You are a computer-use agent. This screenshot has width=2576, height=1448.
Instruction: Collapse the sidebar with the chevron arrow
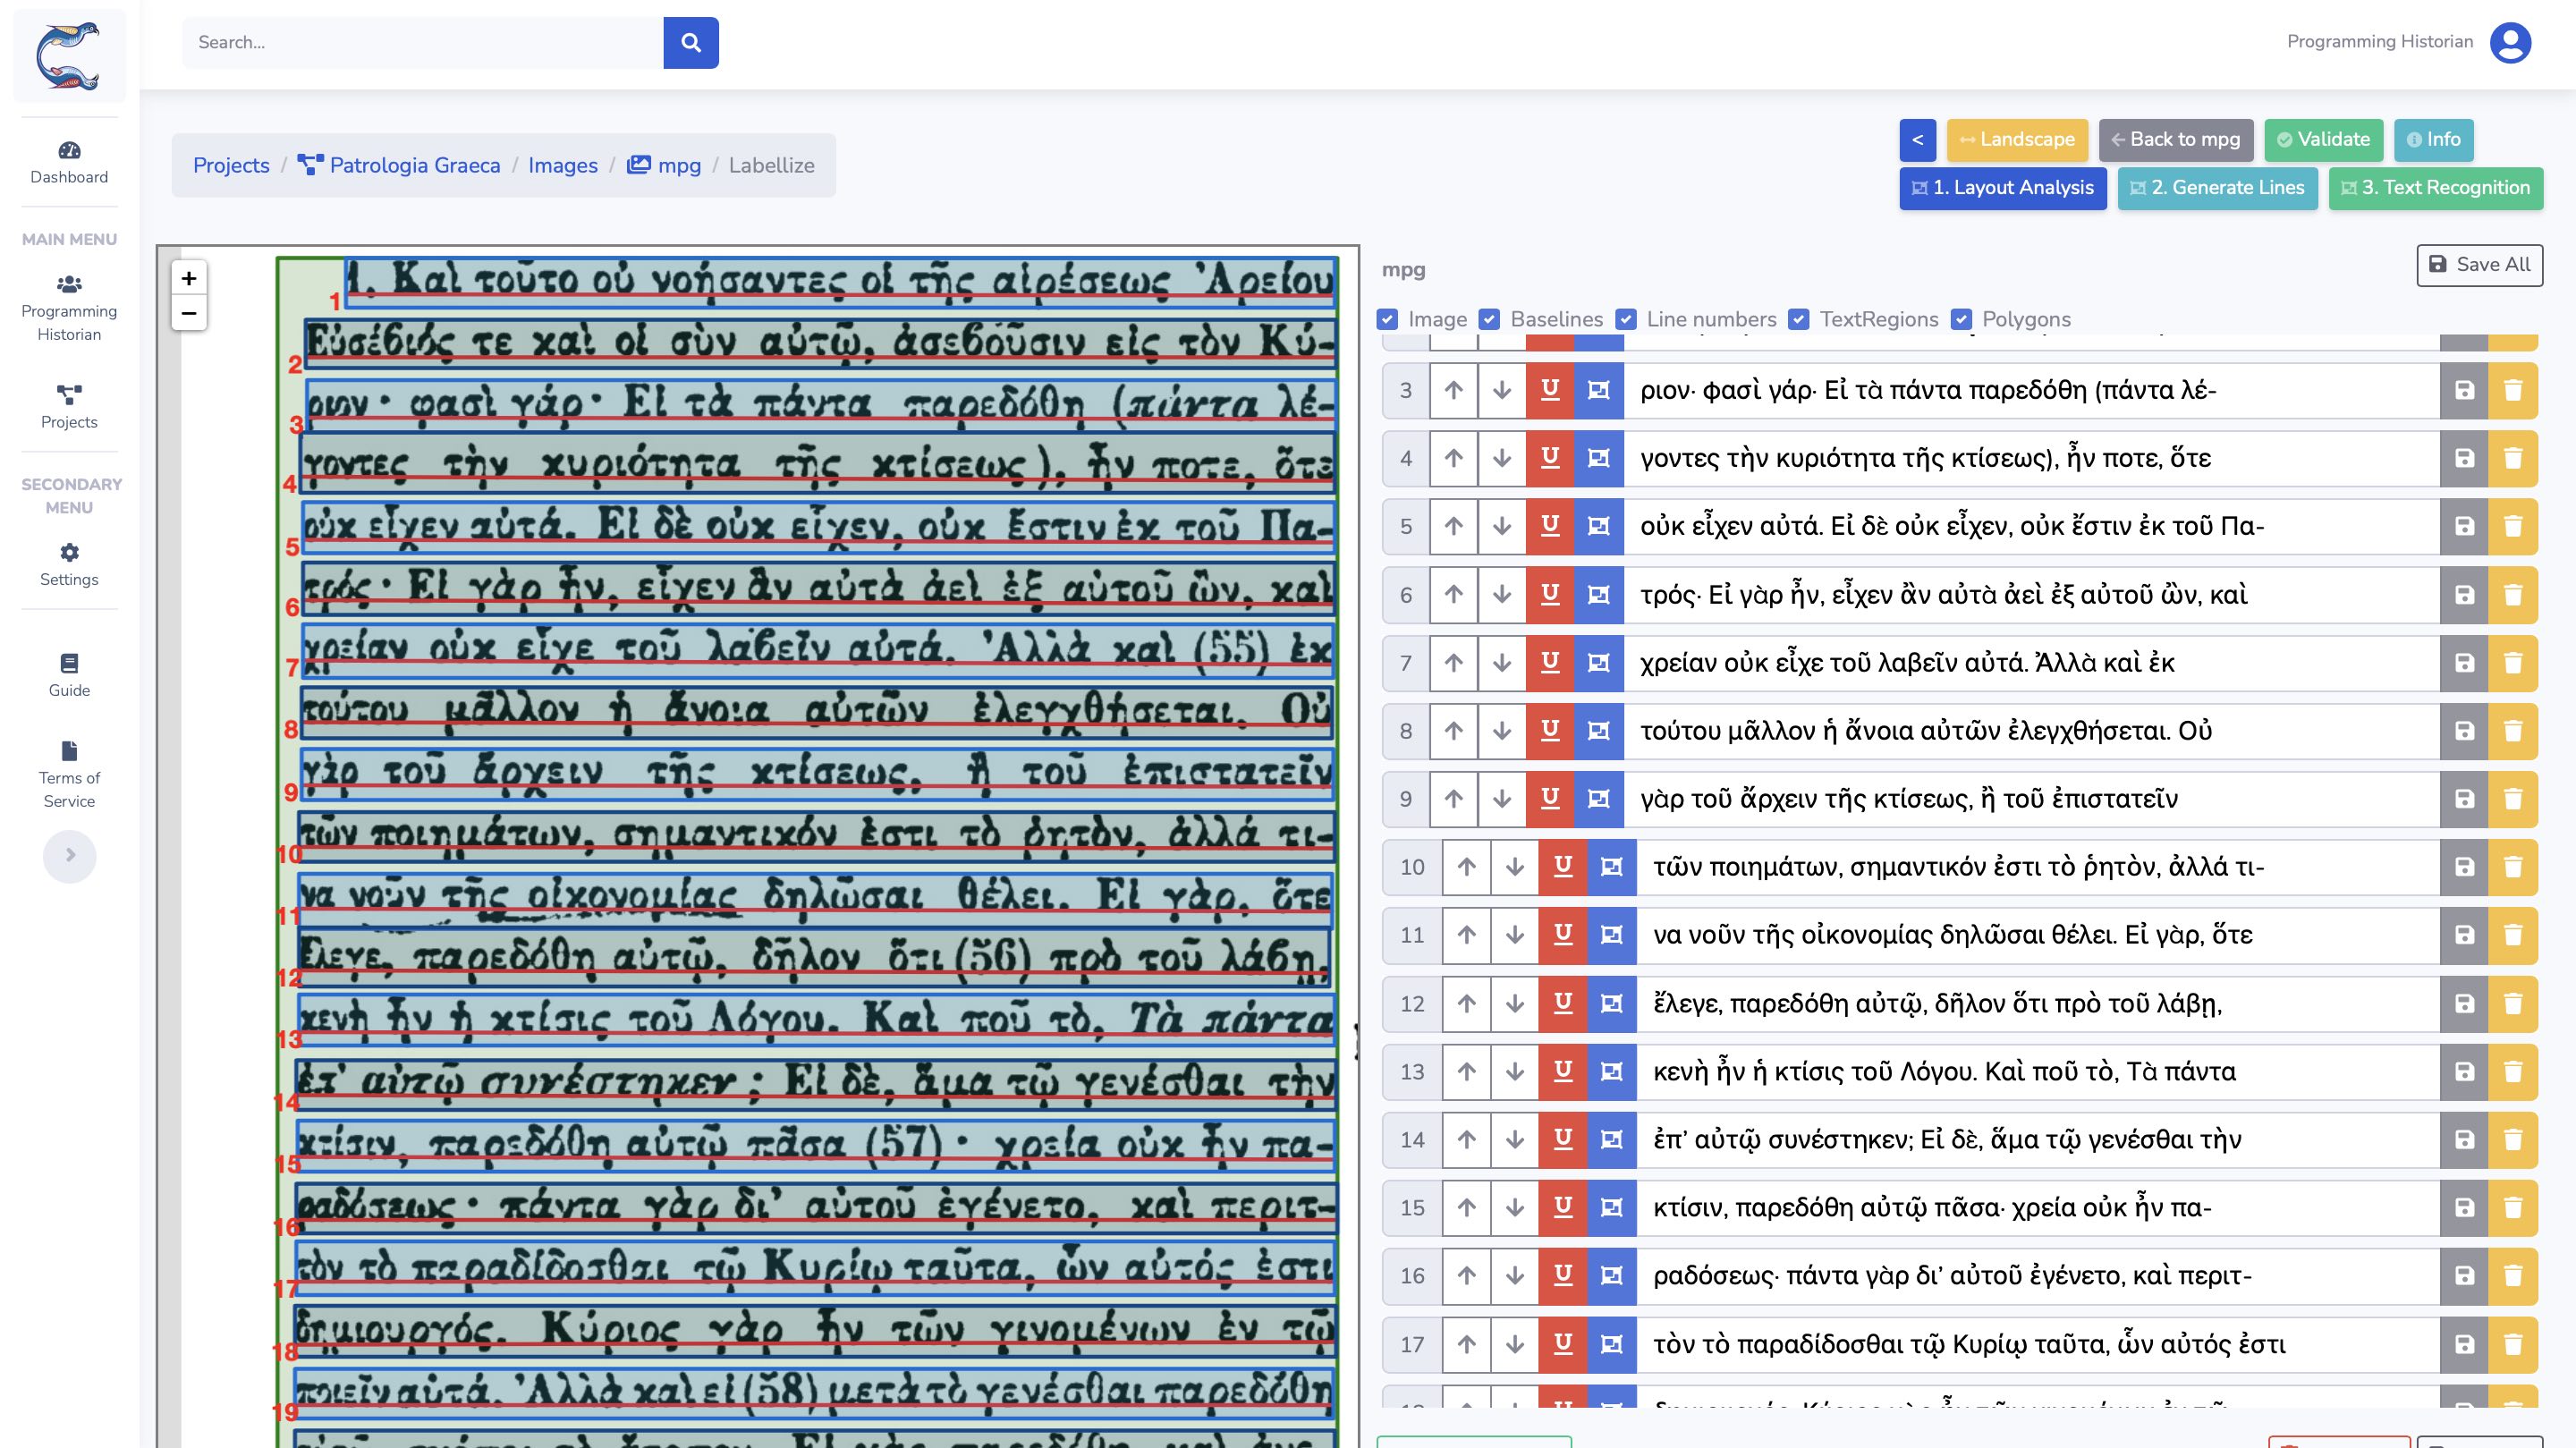click(69, 856)
